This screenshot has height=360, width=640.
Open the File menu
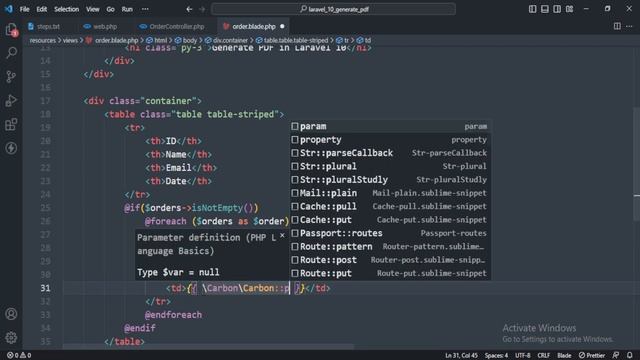tap(24, 9)
